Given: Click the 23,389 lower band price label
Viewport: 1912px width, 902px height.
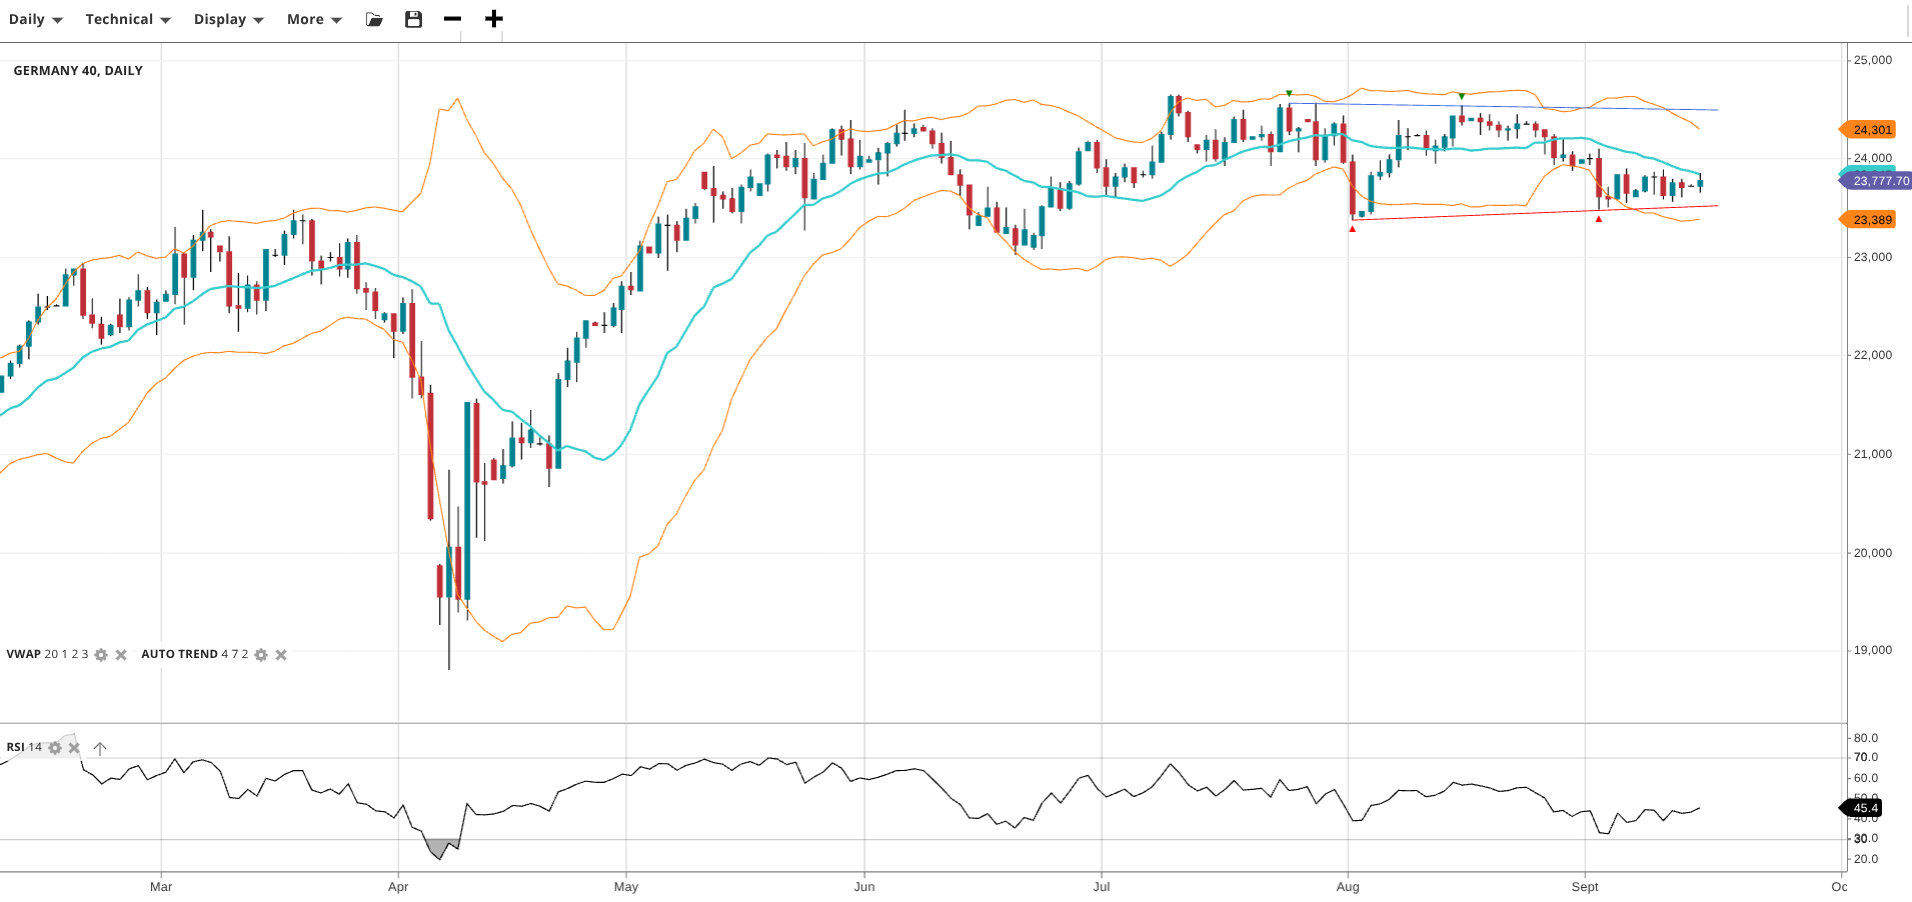Looking at the screenshot, I should click(1871, 220).
